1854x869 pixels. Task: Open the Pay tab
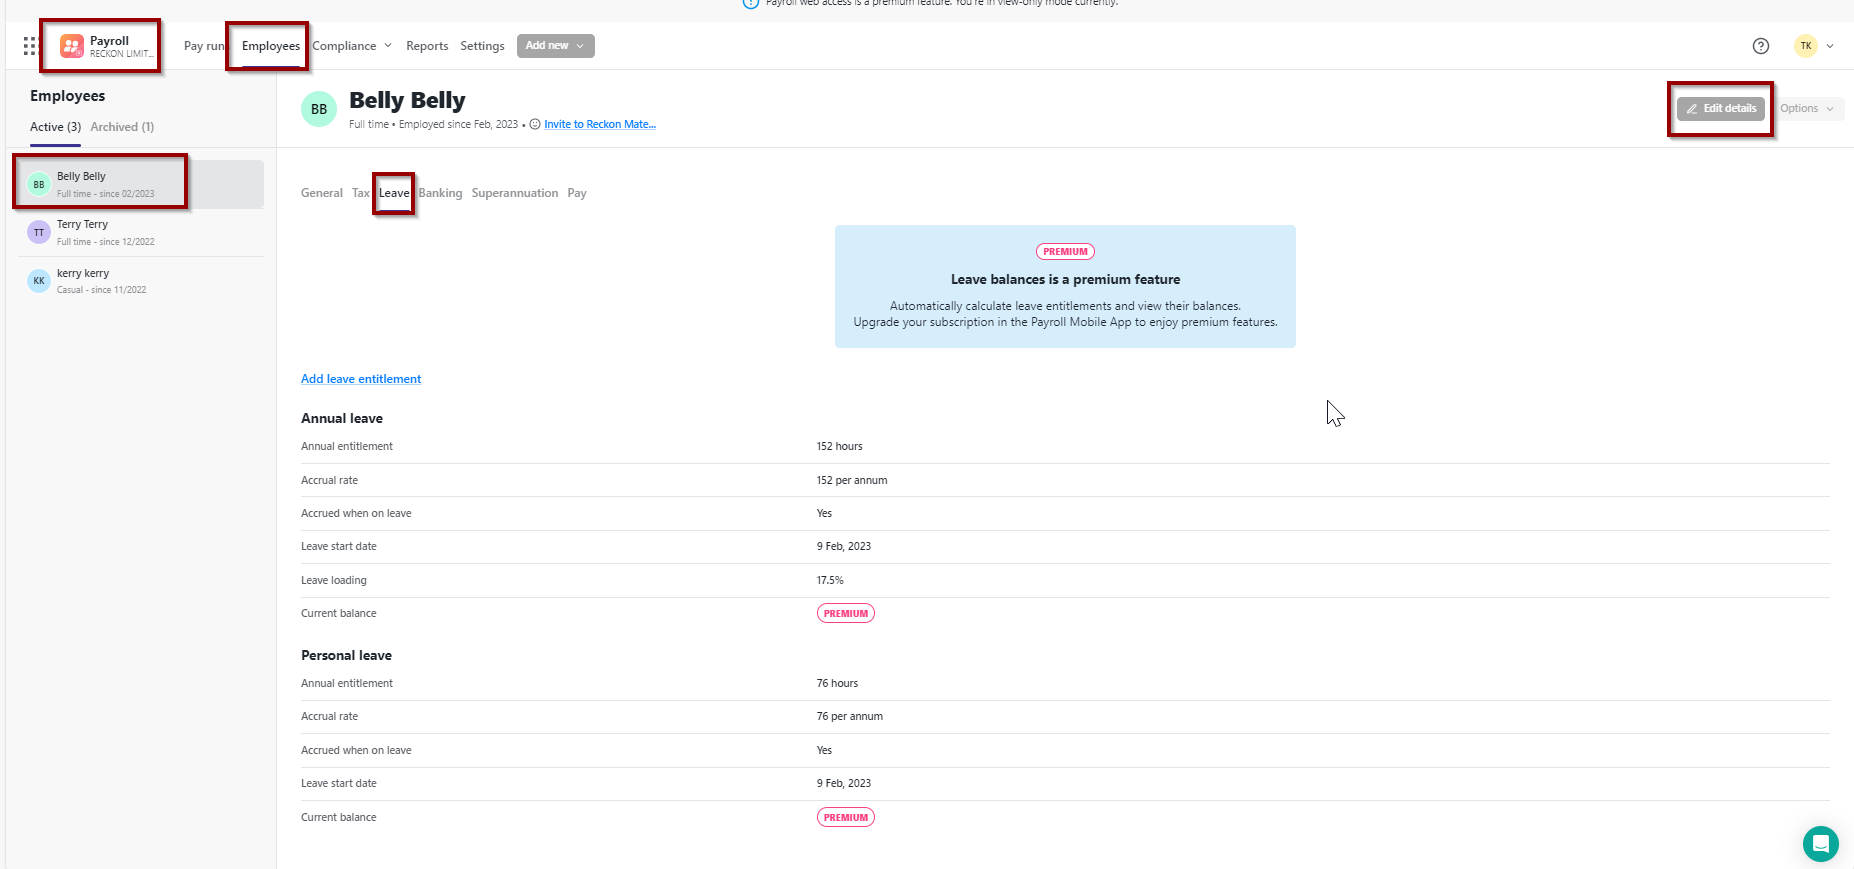[x=577, y=193]
